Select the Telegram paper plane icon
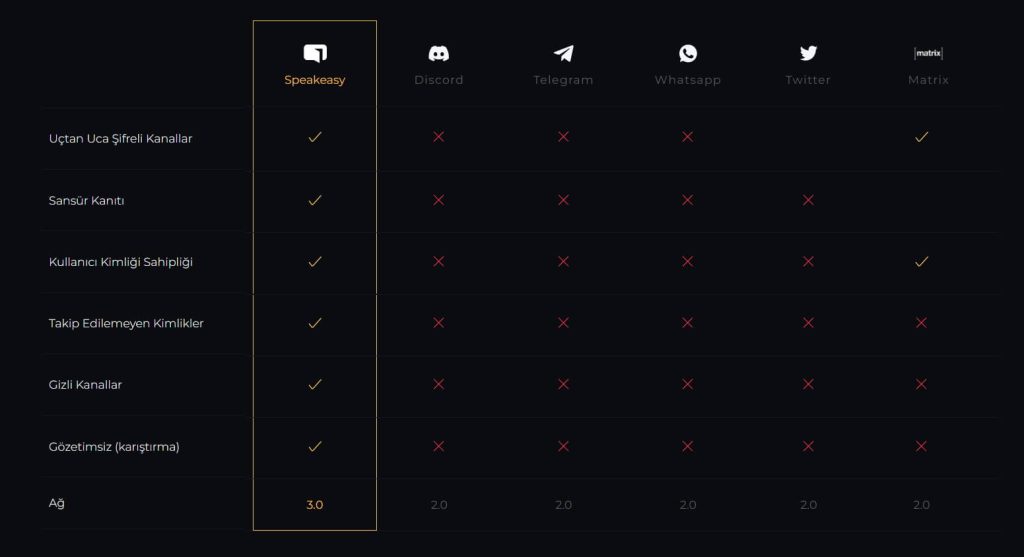1024x557 pixels. [x=564, y=53]
